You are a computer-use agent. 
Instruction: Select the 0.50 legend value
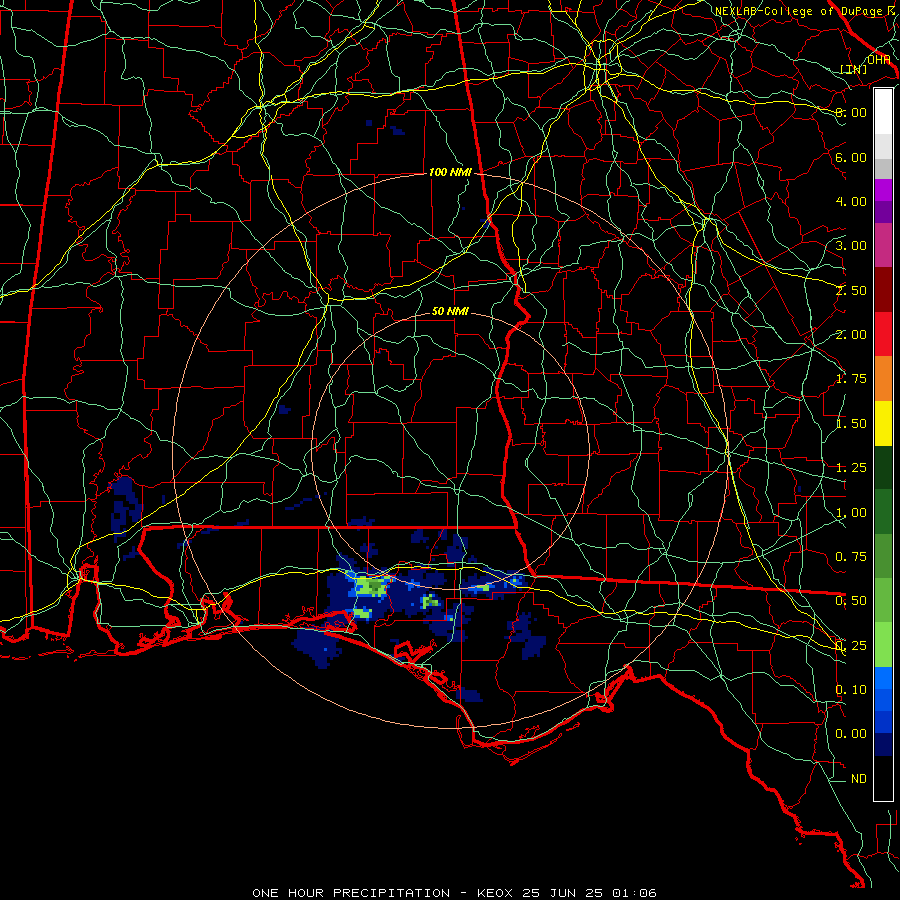point(851,601)
